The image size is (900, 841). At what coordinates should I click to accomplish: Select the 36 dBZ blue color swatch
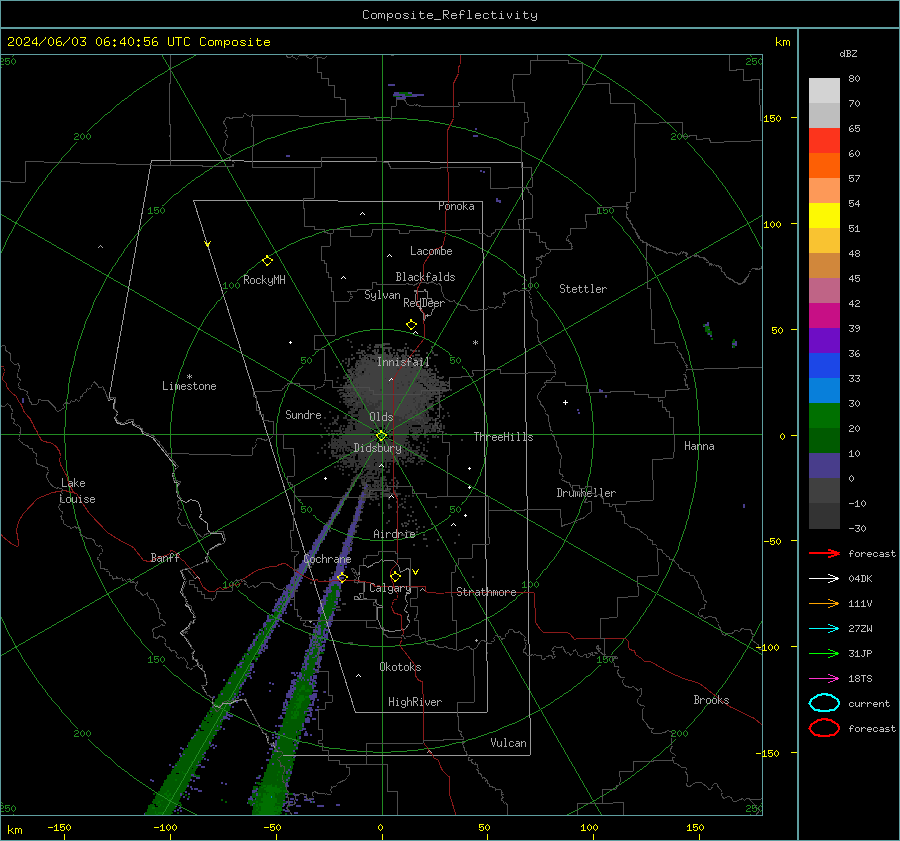pyautogui.click(x=824, y=366)
